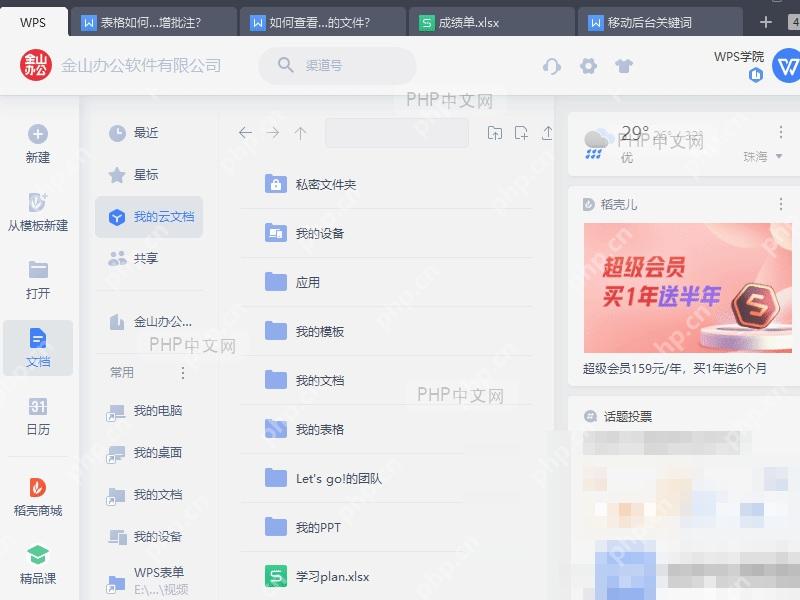Click the folder path address field
Viewport: 800px width, 600px height.
pyautogui.click(x=397, y=133)
